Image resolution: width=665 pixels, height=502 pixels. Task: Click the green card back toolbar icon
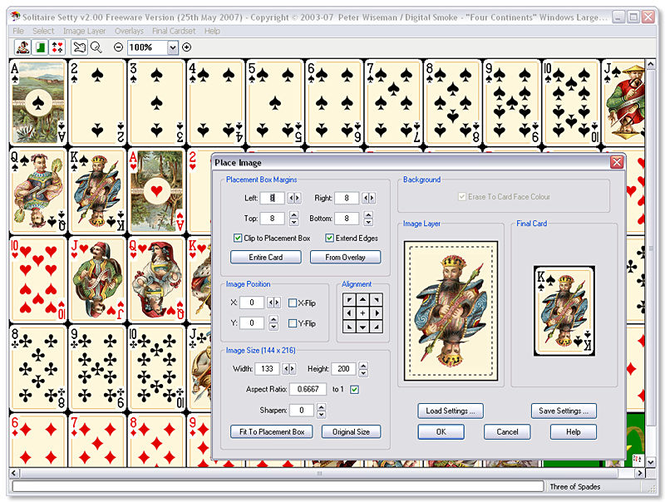pyautogui.click(x=39, y=47)
